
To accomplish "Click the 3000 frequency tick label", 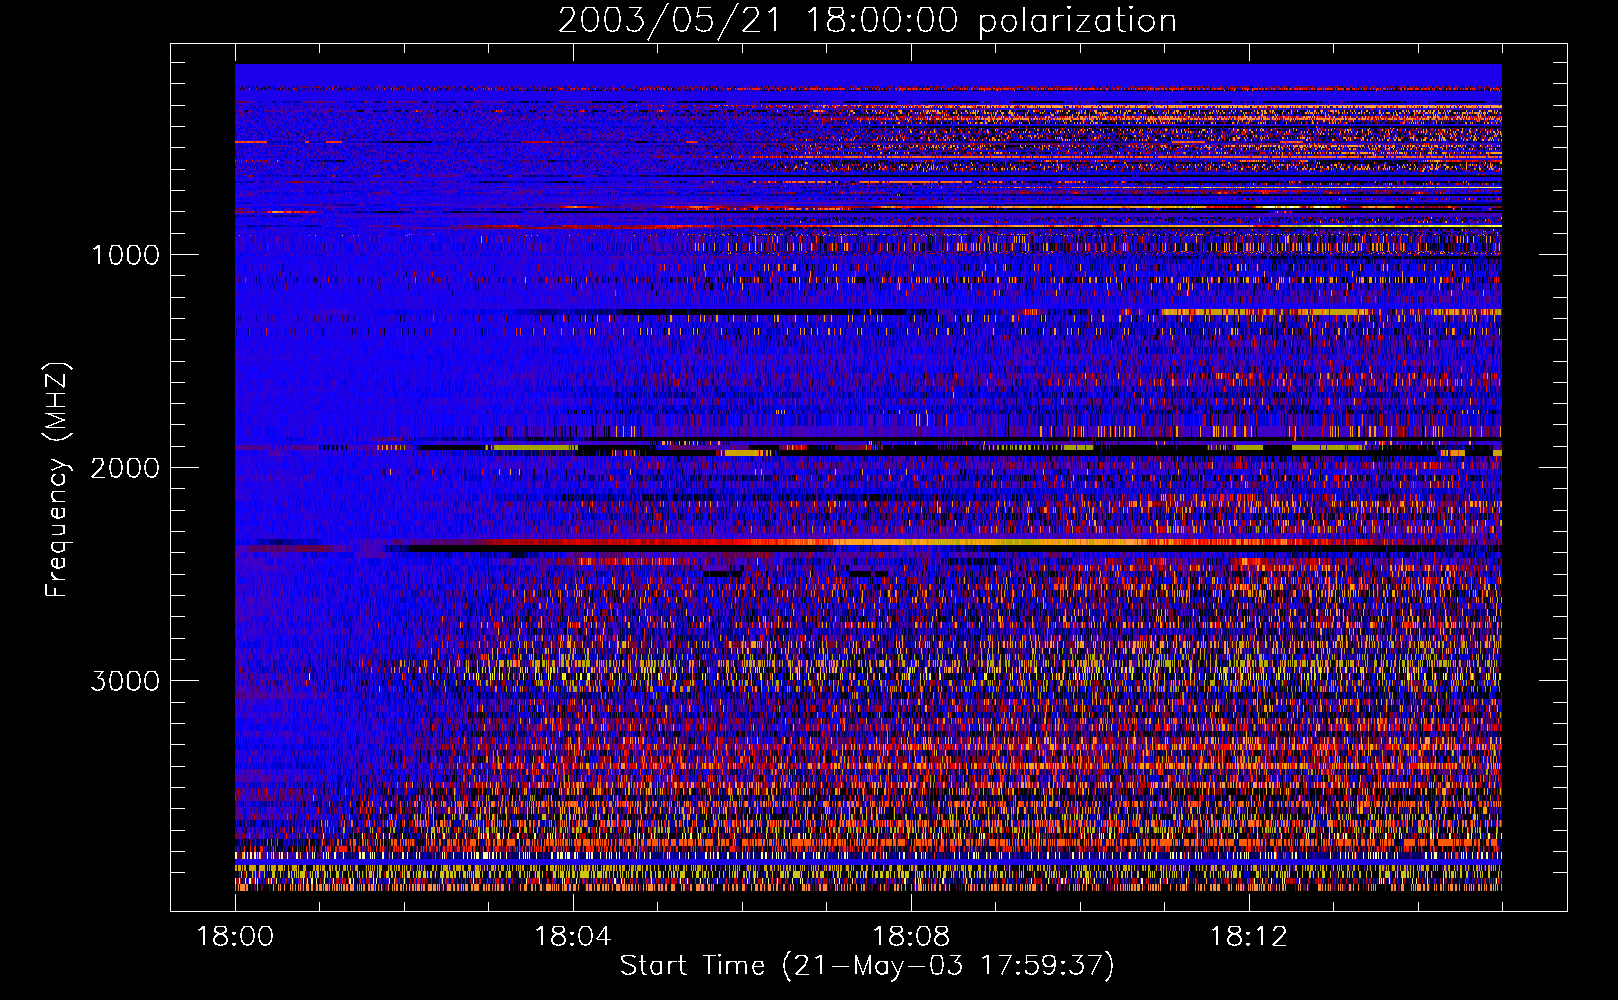I will (125, 681).
